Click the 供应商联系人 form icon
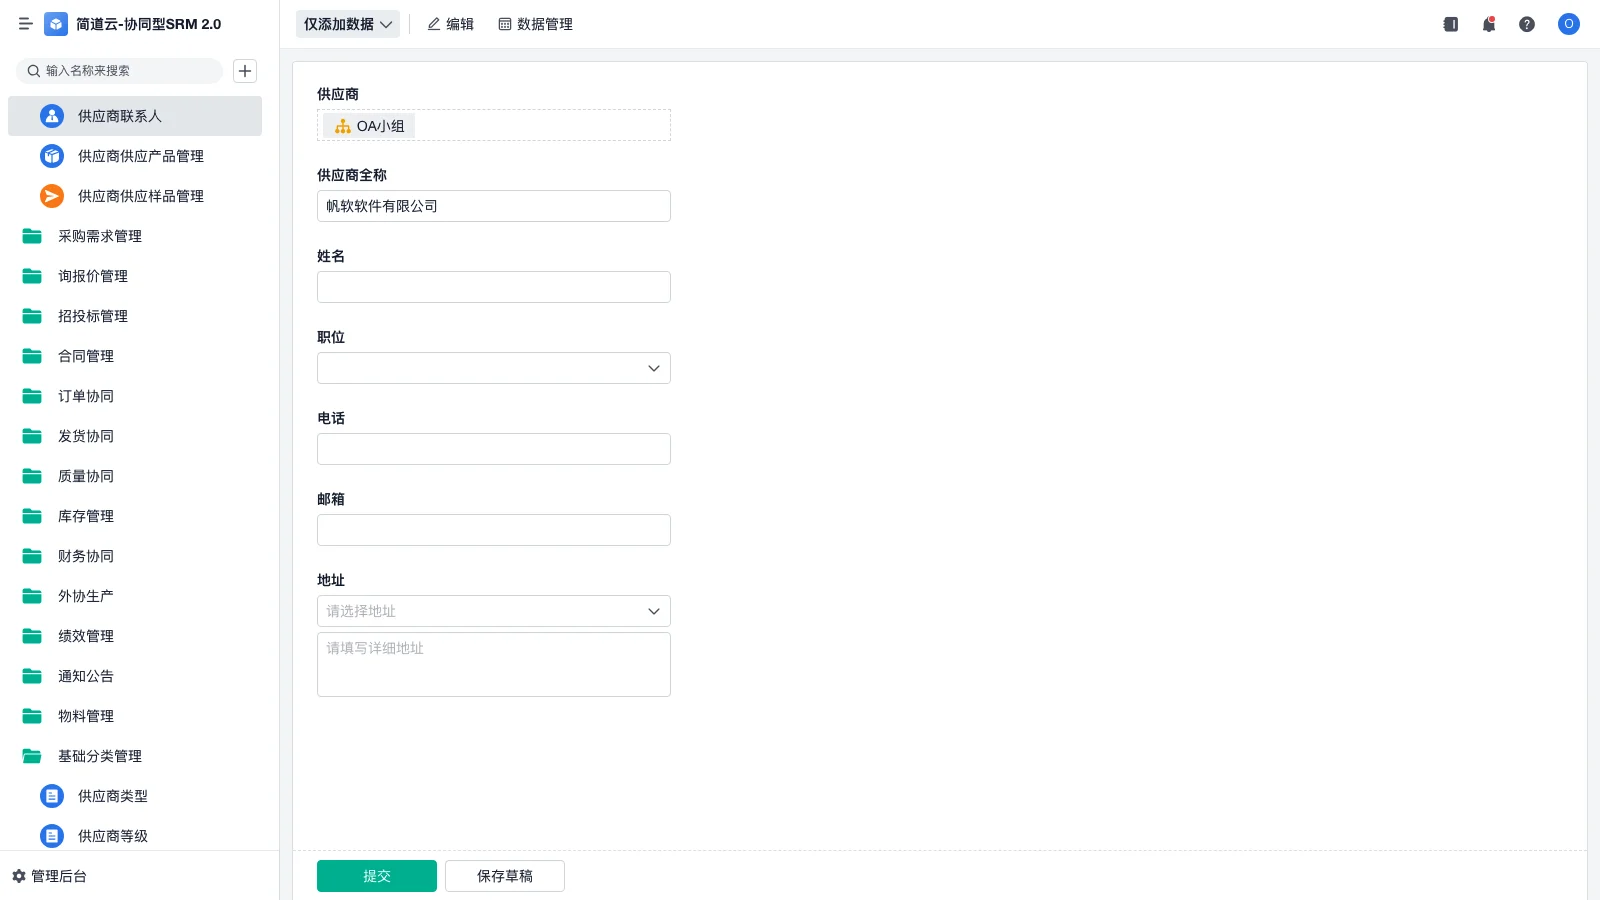 [52, 116]
